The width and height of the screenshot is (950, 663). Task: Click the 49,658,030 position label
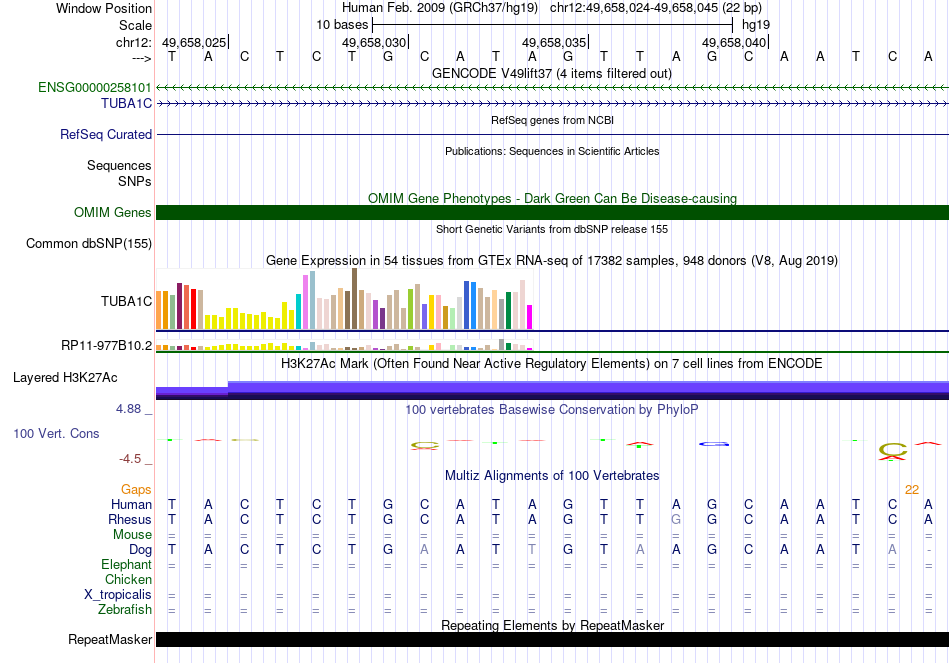(x=374, y=42)
